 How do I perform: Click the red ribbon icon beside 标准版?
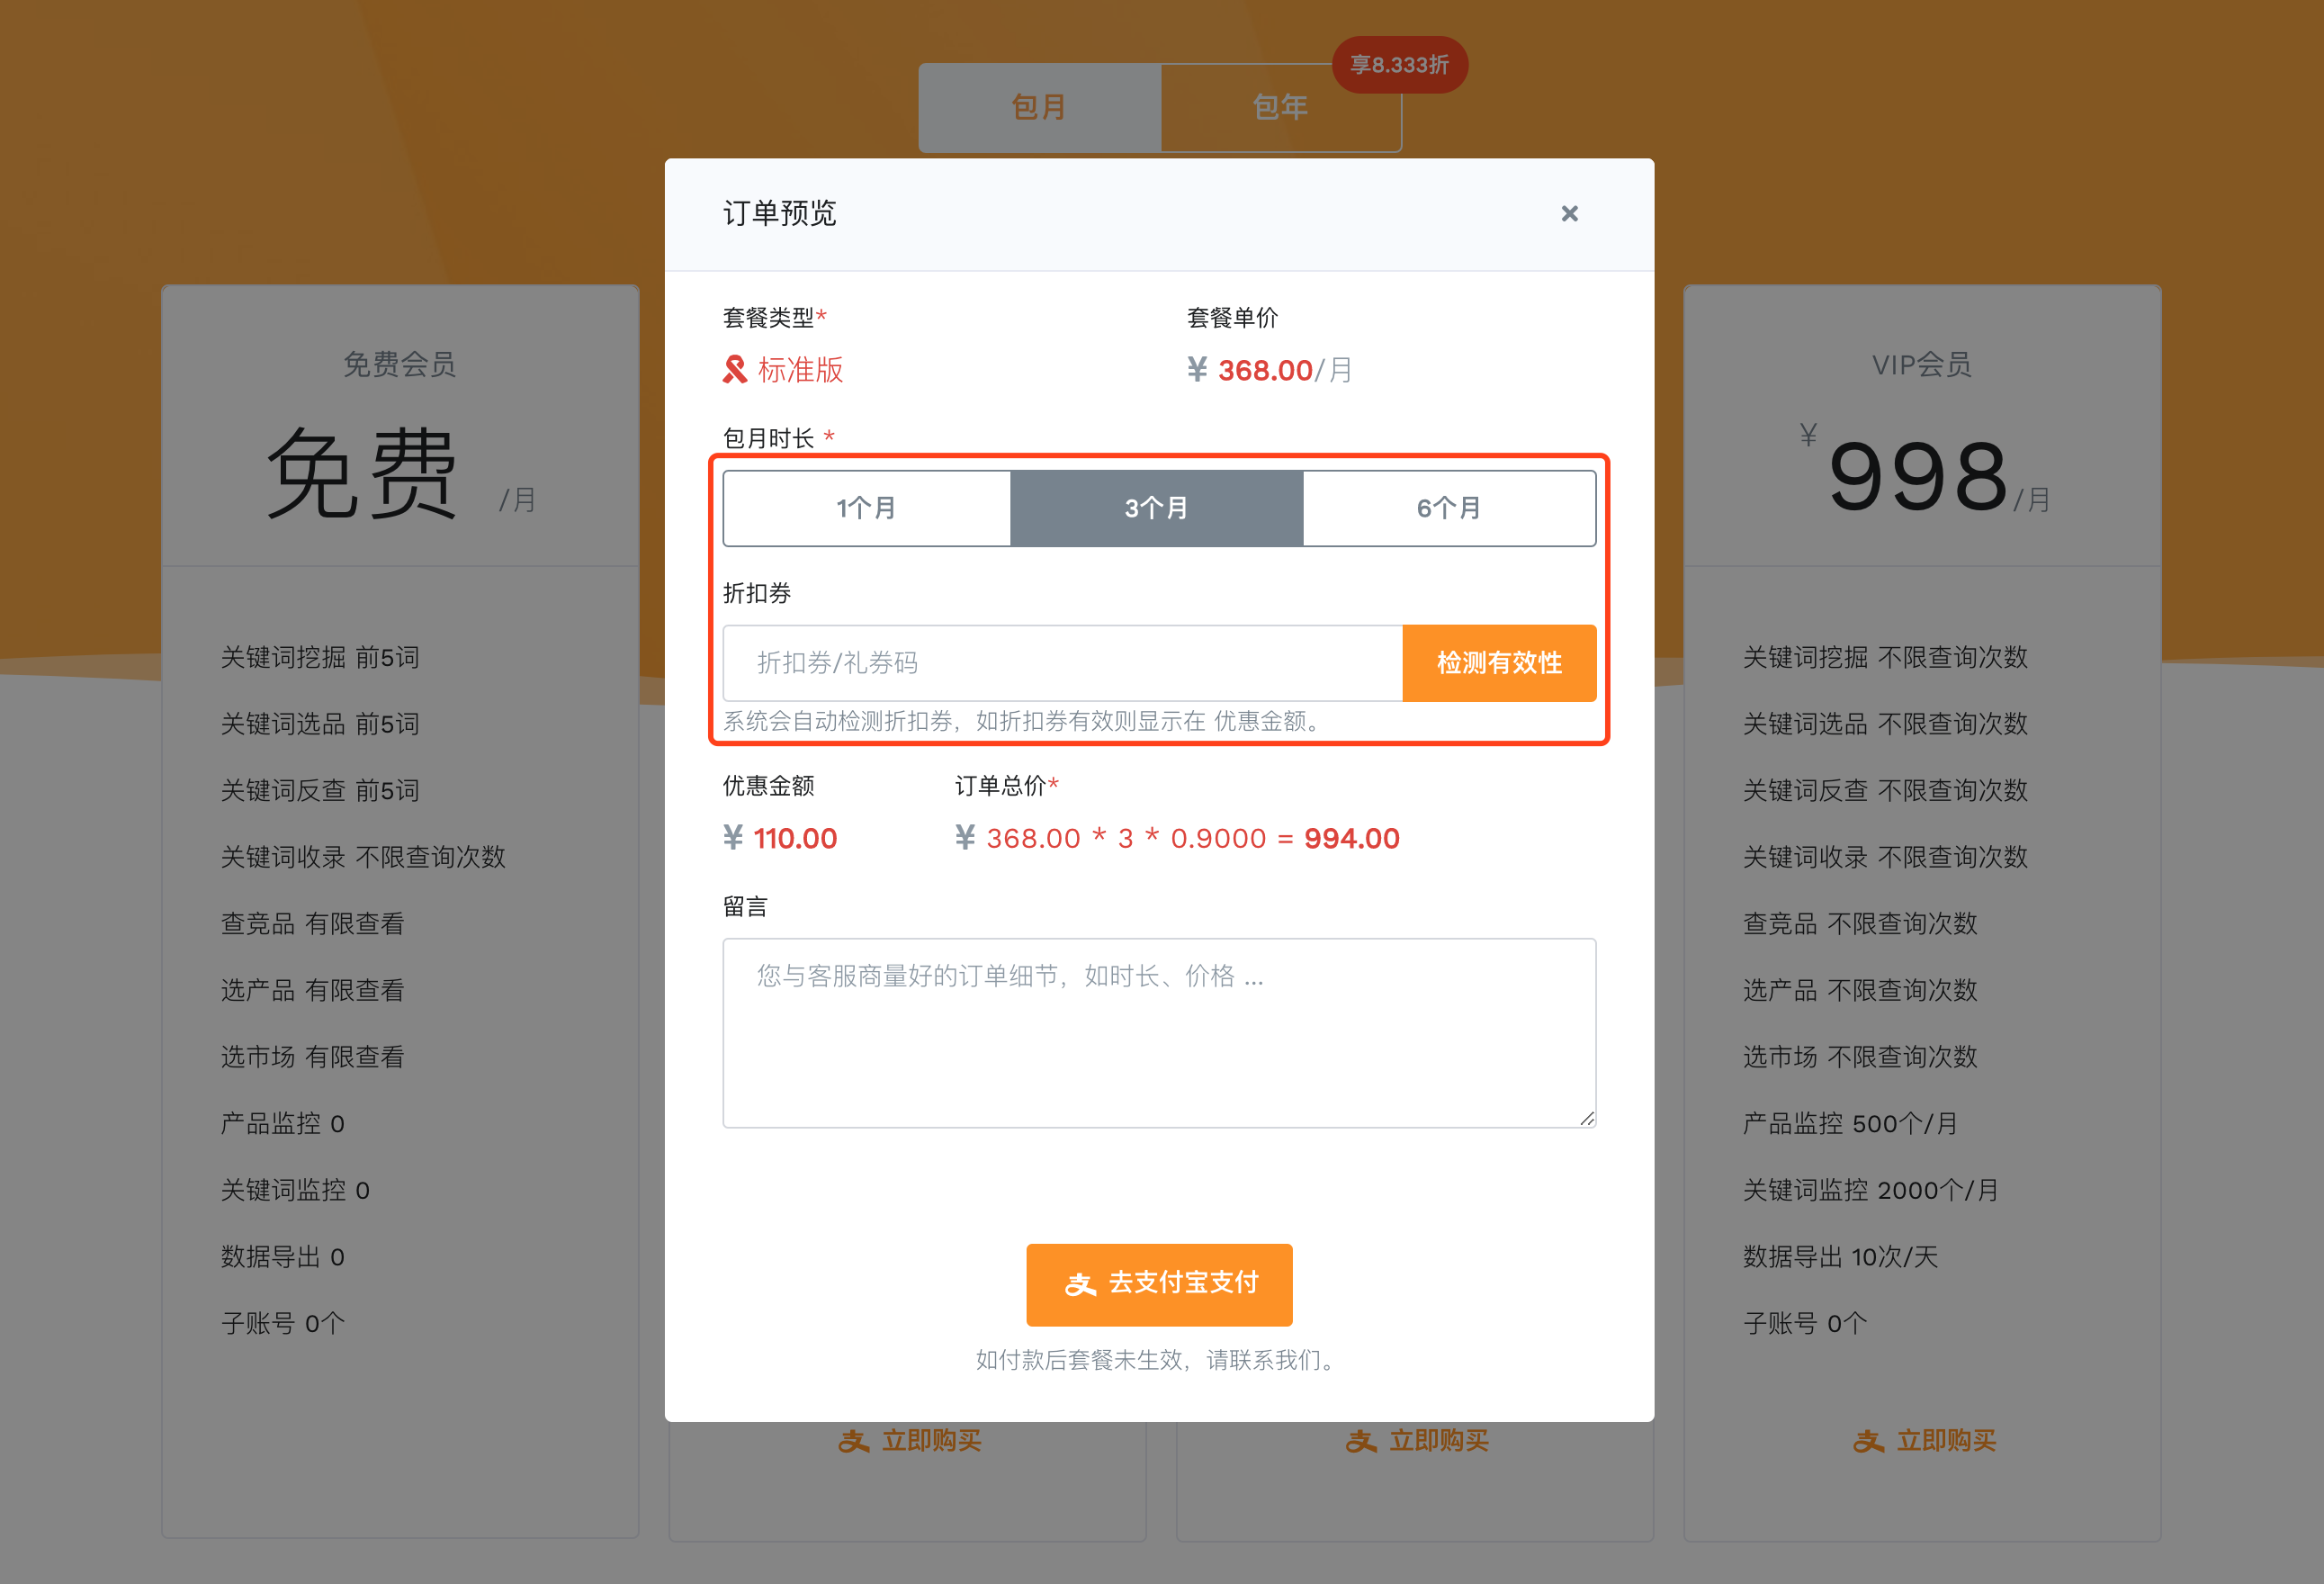(734, 369)
